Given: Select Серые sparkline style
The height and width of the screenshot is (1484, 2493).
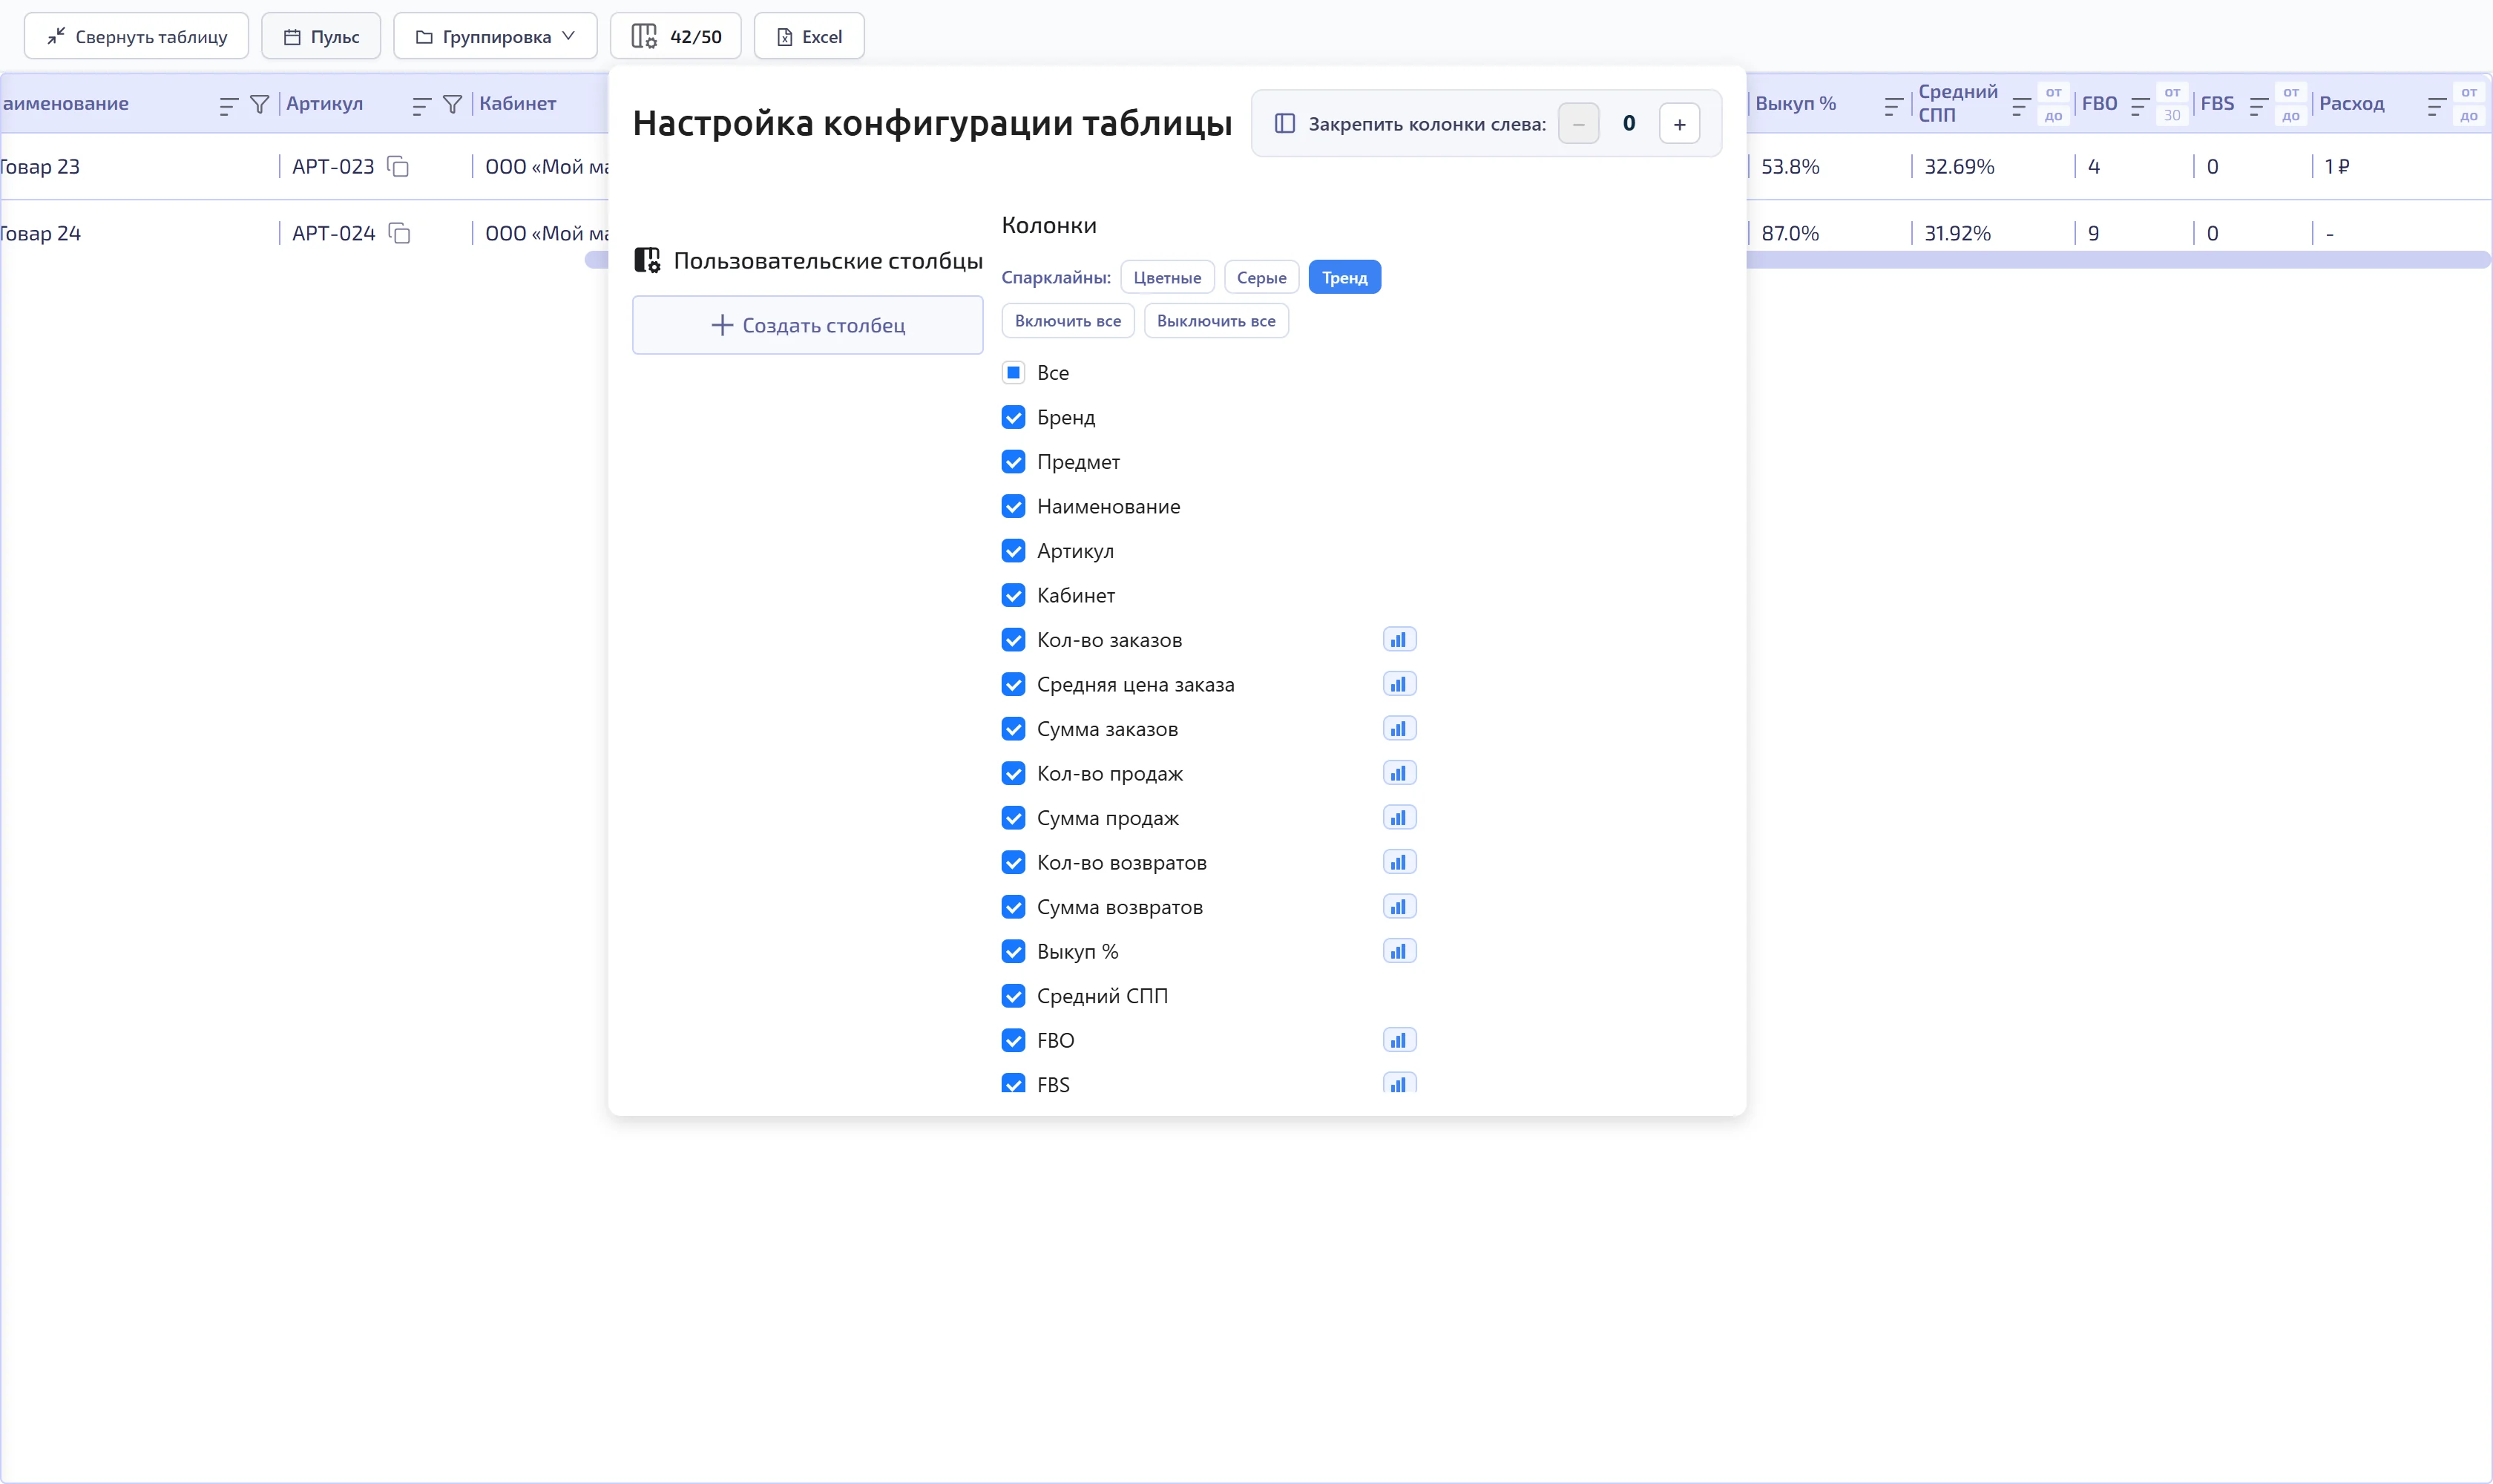Looking at the screenshot, I should [1261, 277].
